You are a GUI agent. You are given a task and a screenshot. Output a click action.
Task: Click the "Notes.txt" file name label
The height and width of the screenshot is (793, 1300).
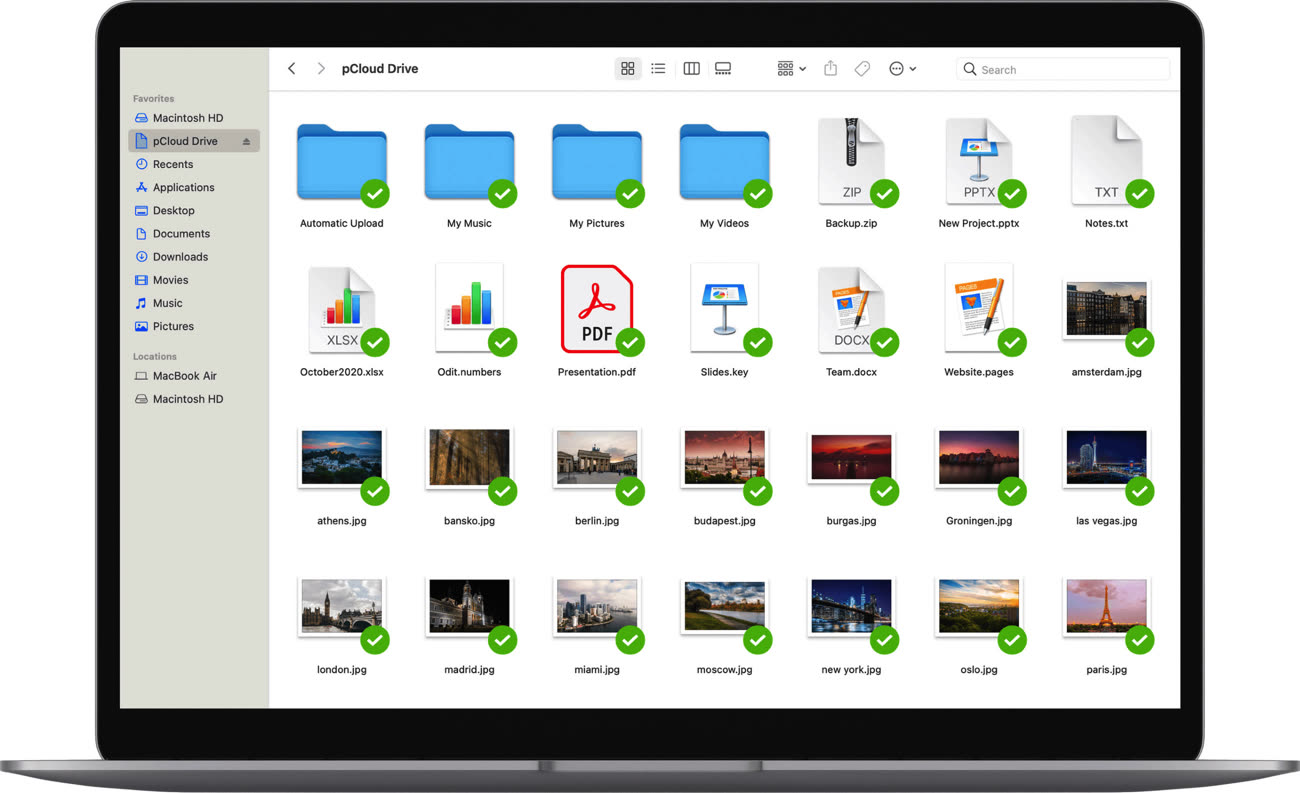pyautogui.click(x=1106, y=223)
